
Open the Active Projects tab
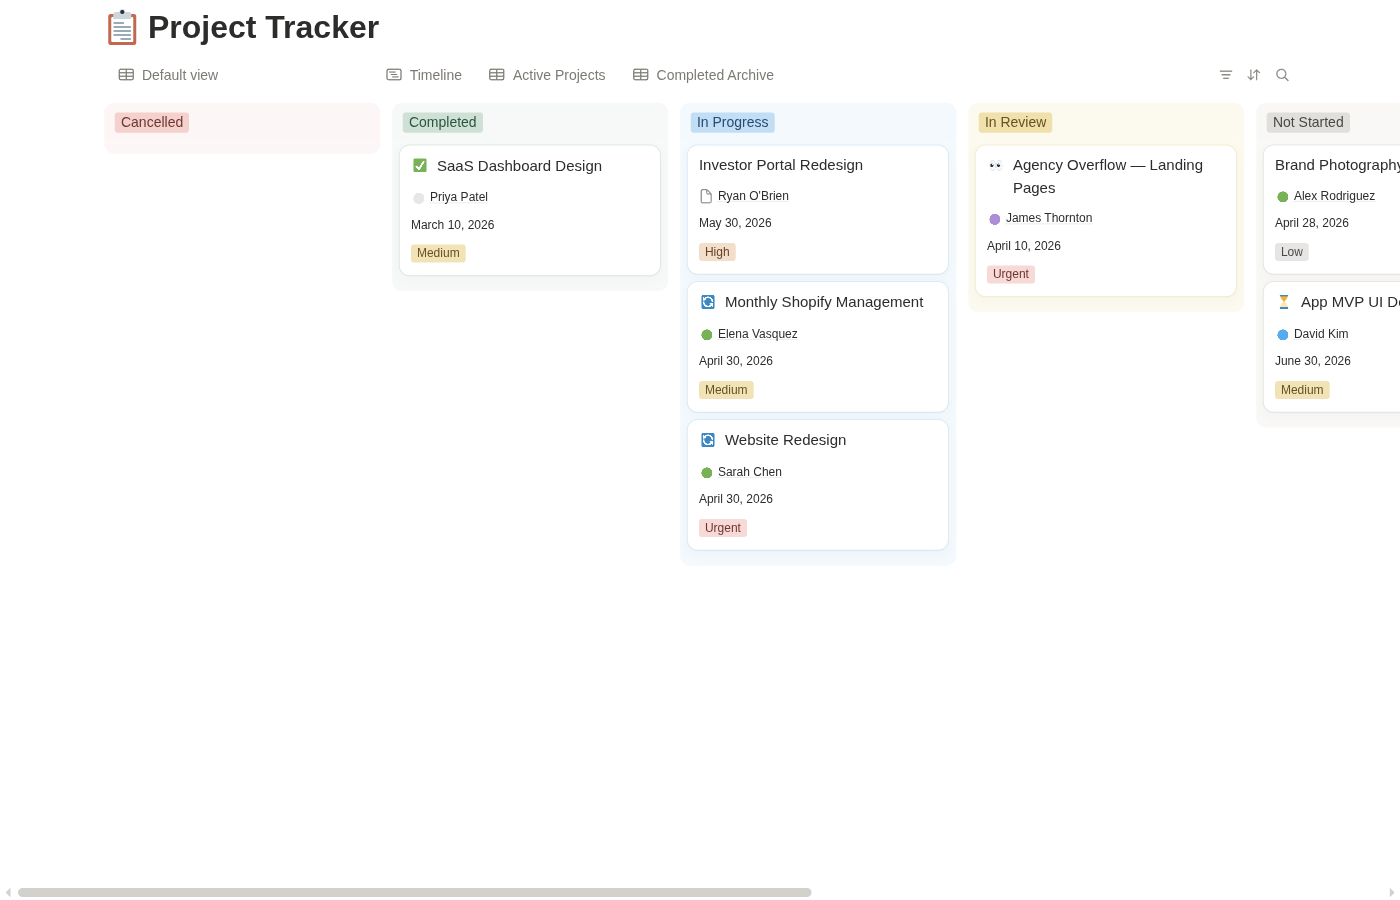pos(547,75)
